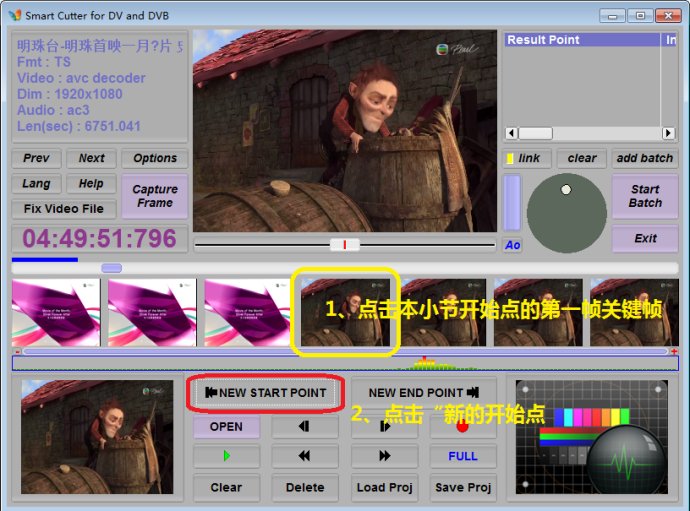Viewport: 690px width, 511px height.
Task: Click the Video : avc decoder info line
Action: (81, 78)
